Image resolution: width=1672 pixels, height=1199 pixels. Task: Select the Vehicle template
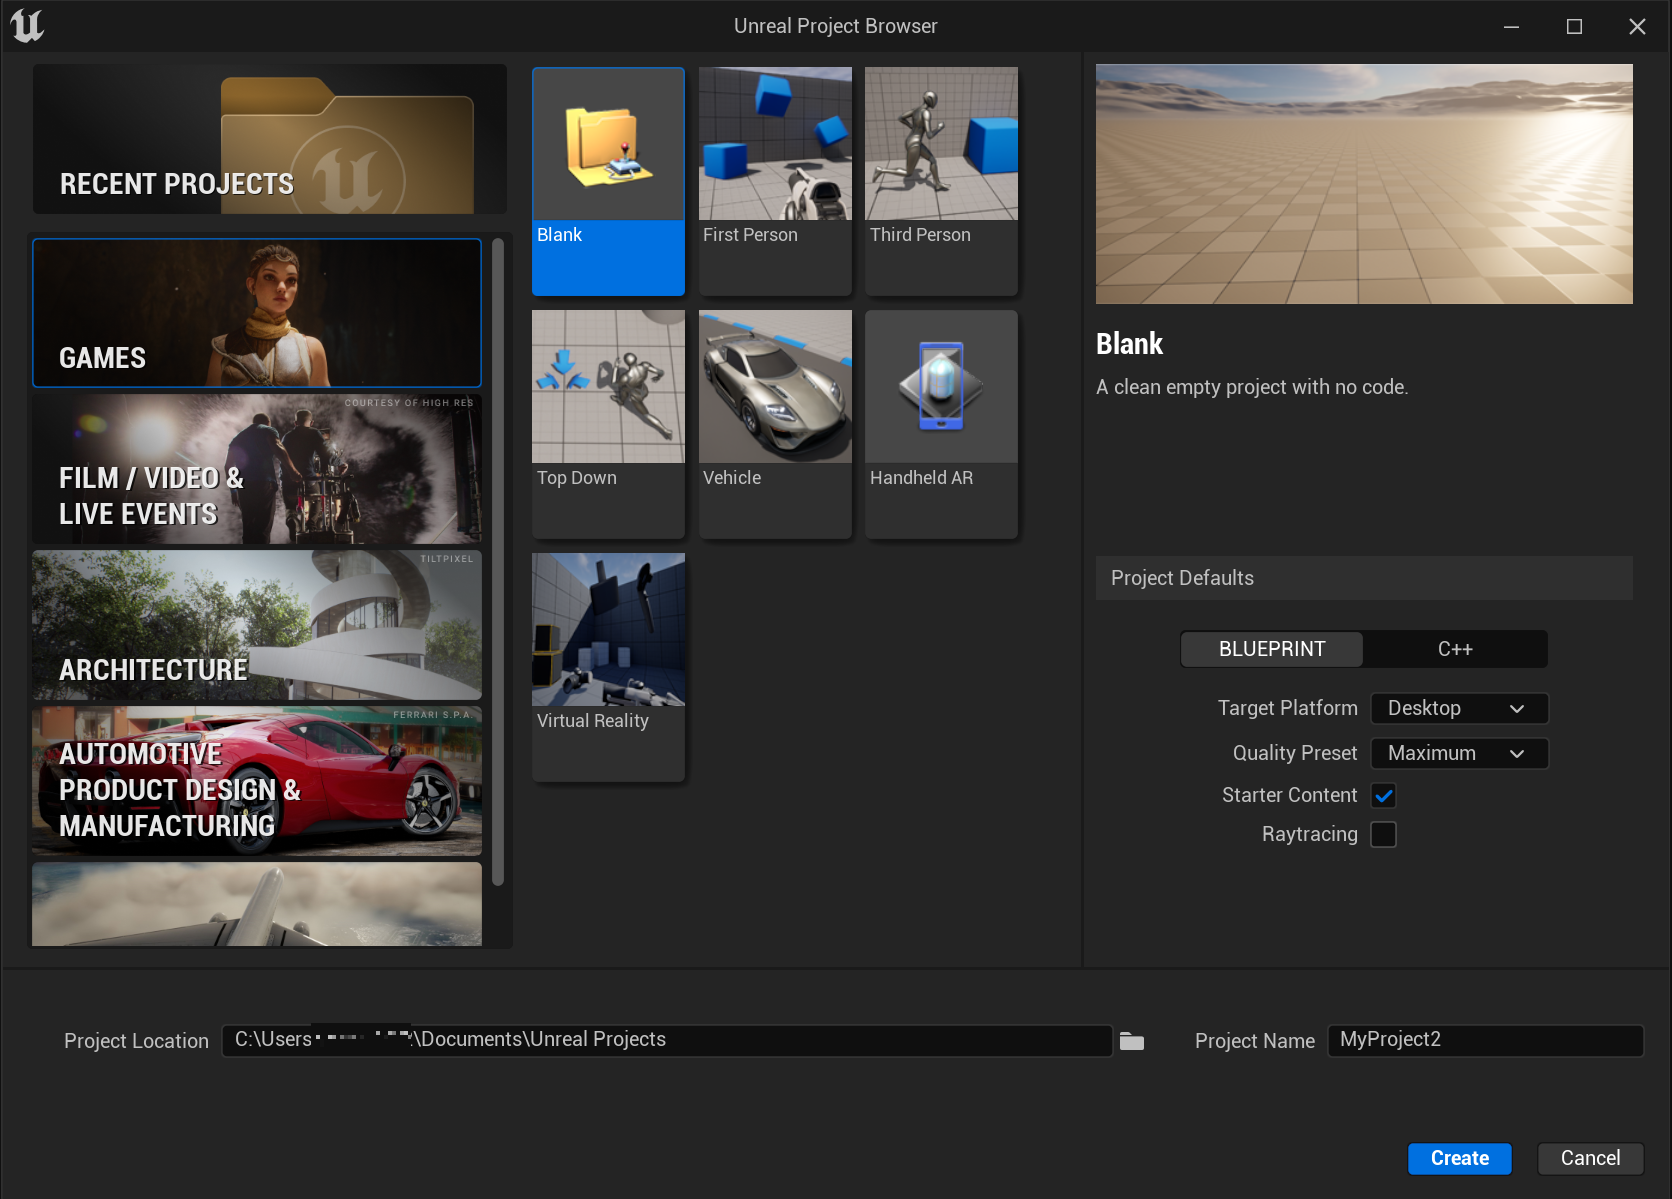tap(775, 424)
